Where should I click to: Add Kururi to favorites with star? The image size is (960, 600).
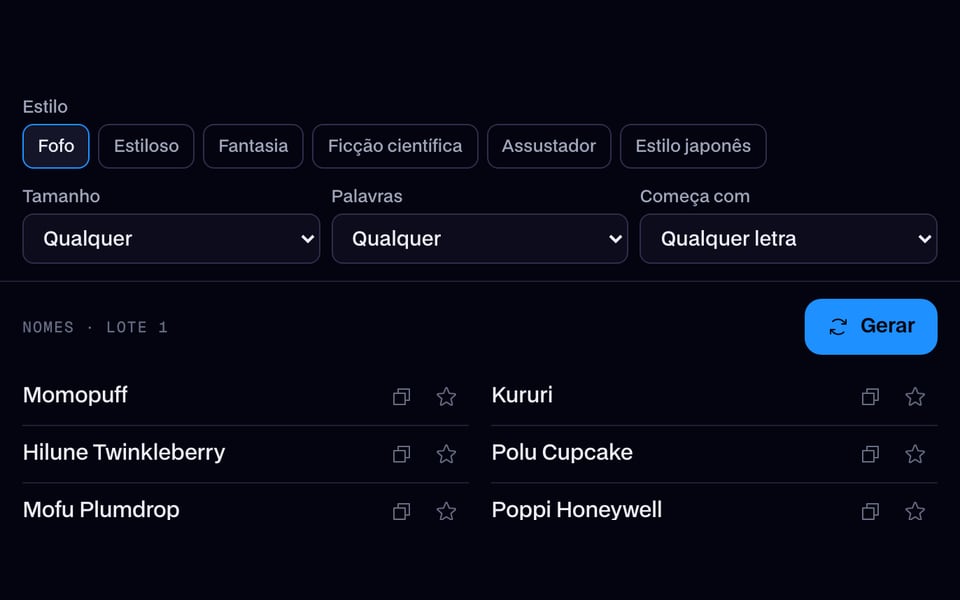click(x=915, y=397)
